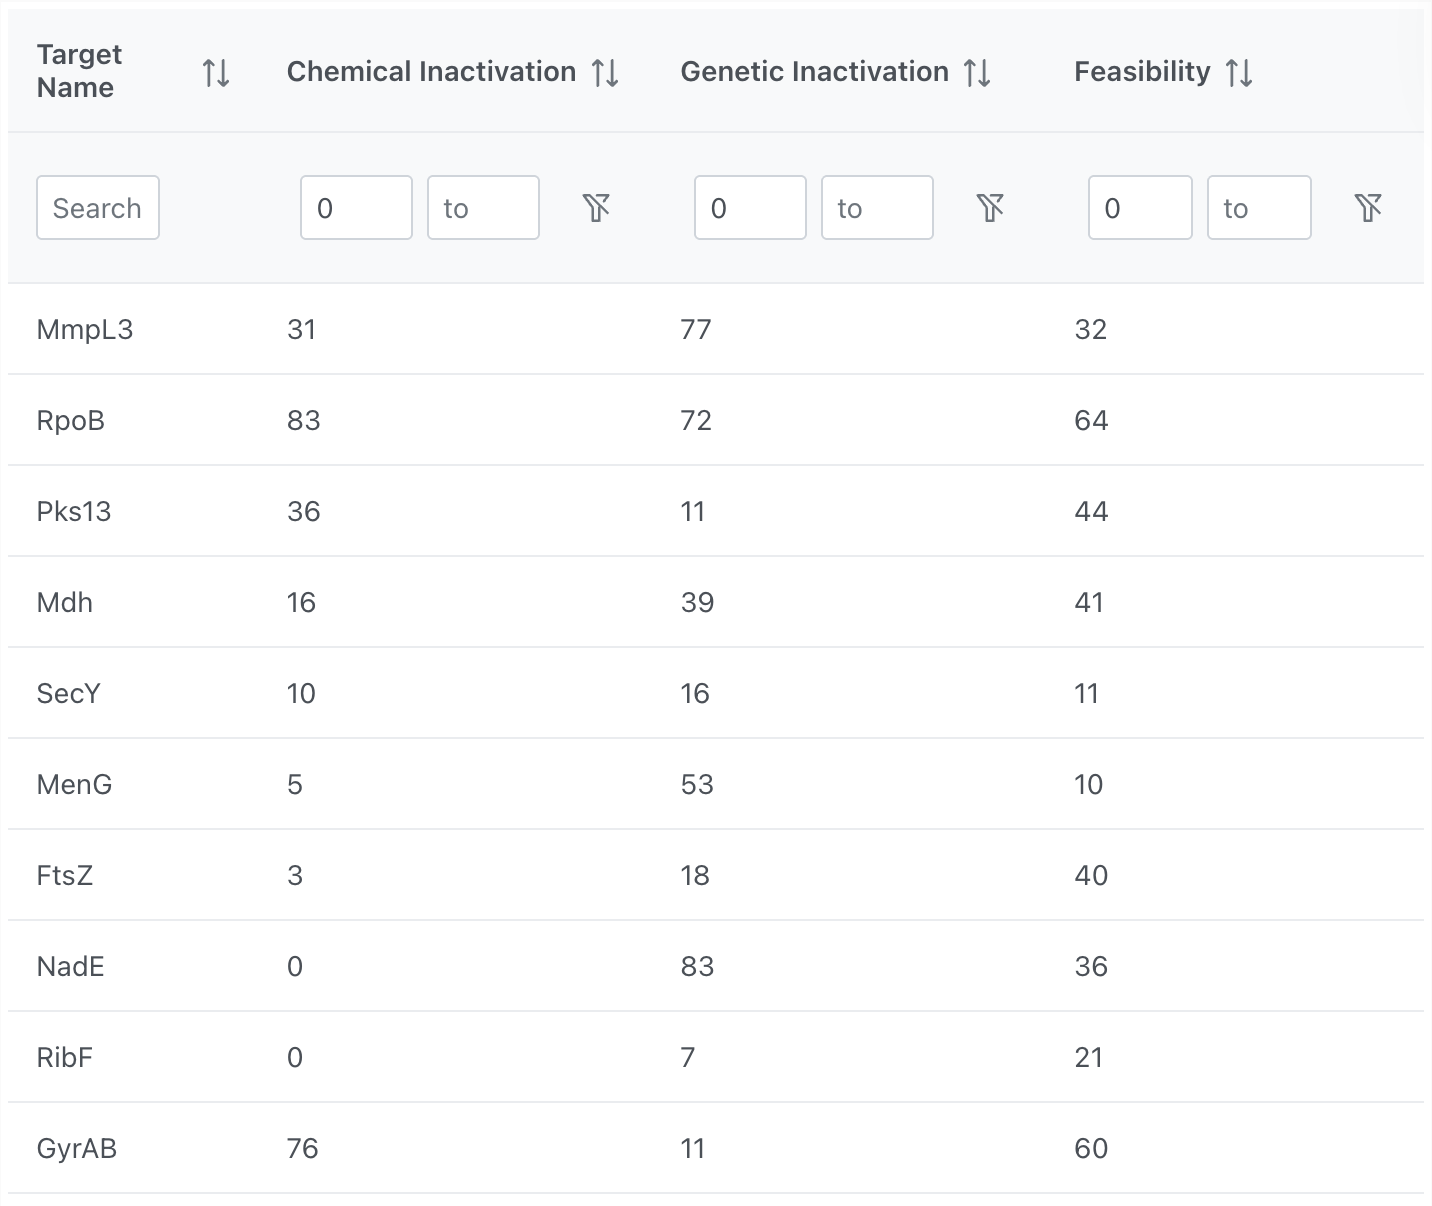
Task: Click the Chemical Inactivation sort arrows
Action: 605,72
